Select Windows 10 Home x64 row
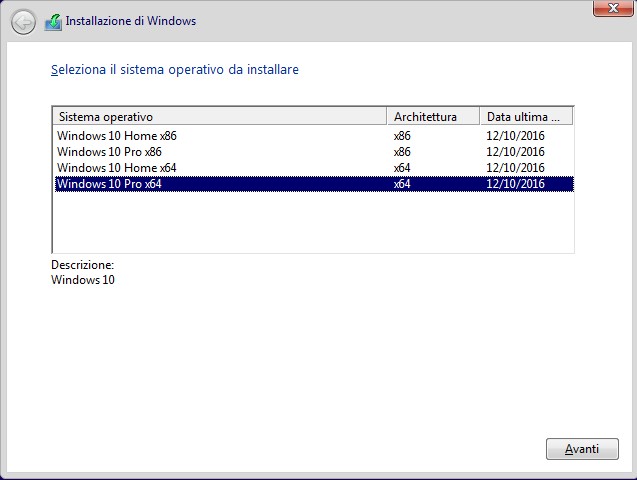Image resolution: width=637 pixels, height=480 pixels. click(x=314, y=168)
